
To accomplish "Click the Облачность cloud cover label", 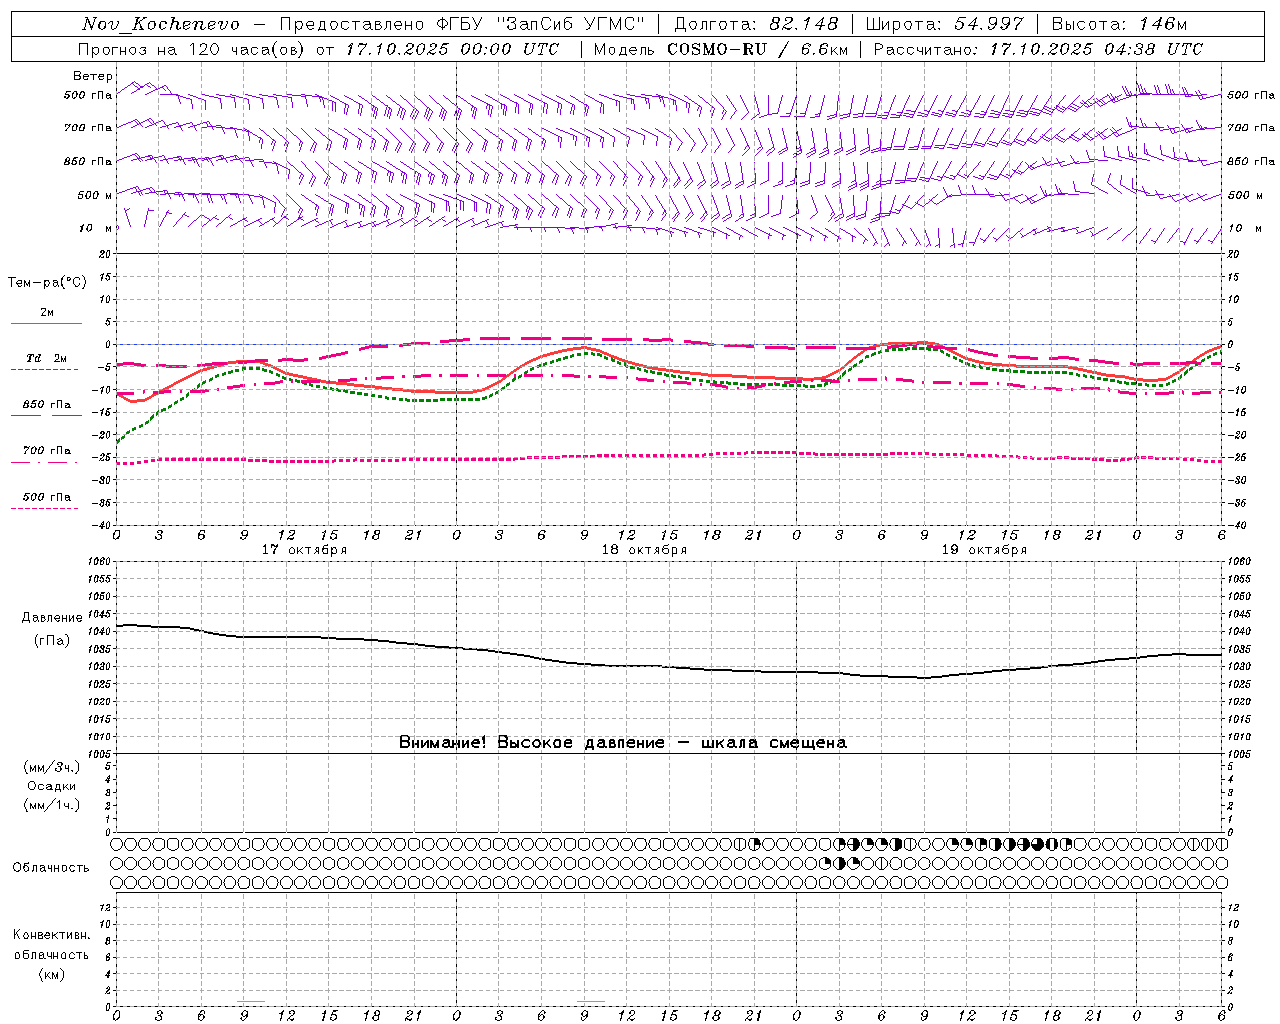I will 51,868.
